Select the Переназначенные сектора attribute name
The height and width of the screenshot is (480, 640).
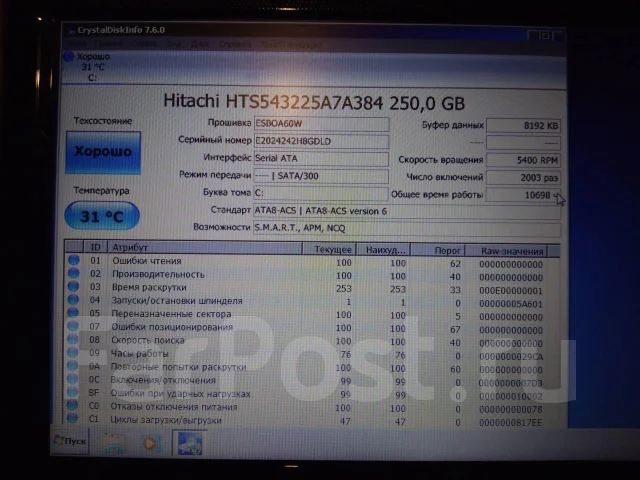171,314
